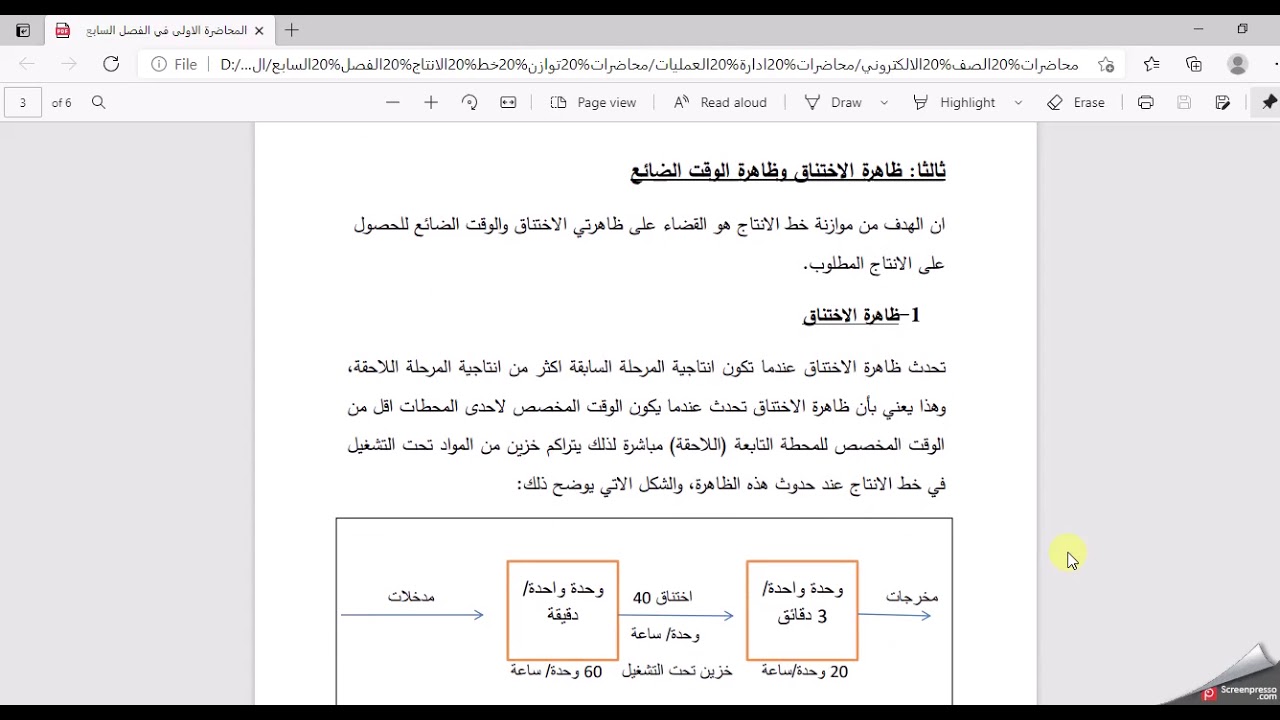Open a new browser tab

click(x=292, y=31)
